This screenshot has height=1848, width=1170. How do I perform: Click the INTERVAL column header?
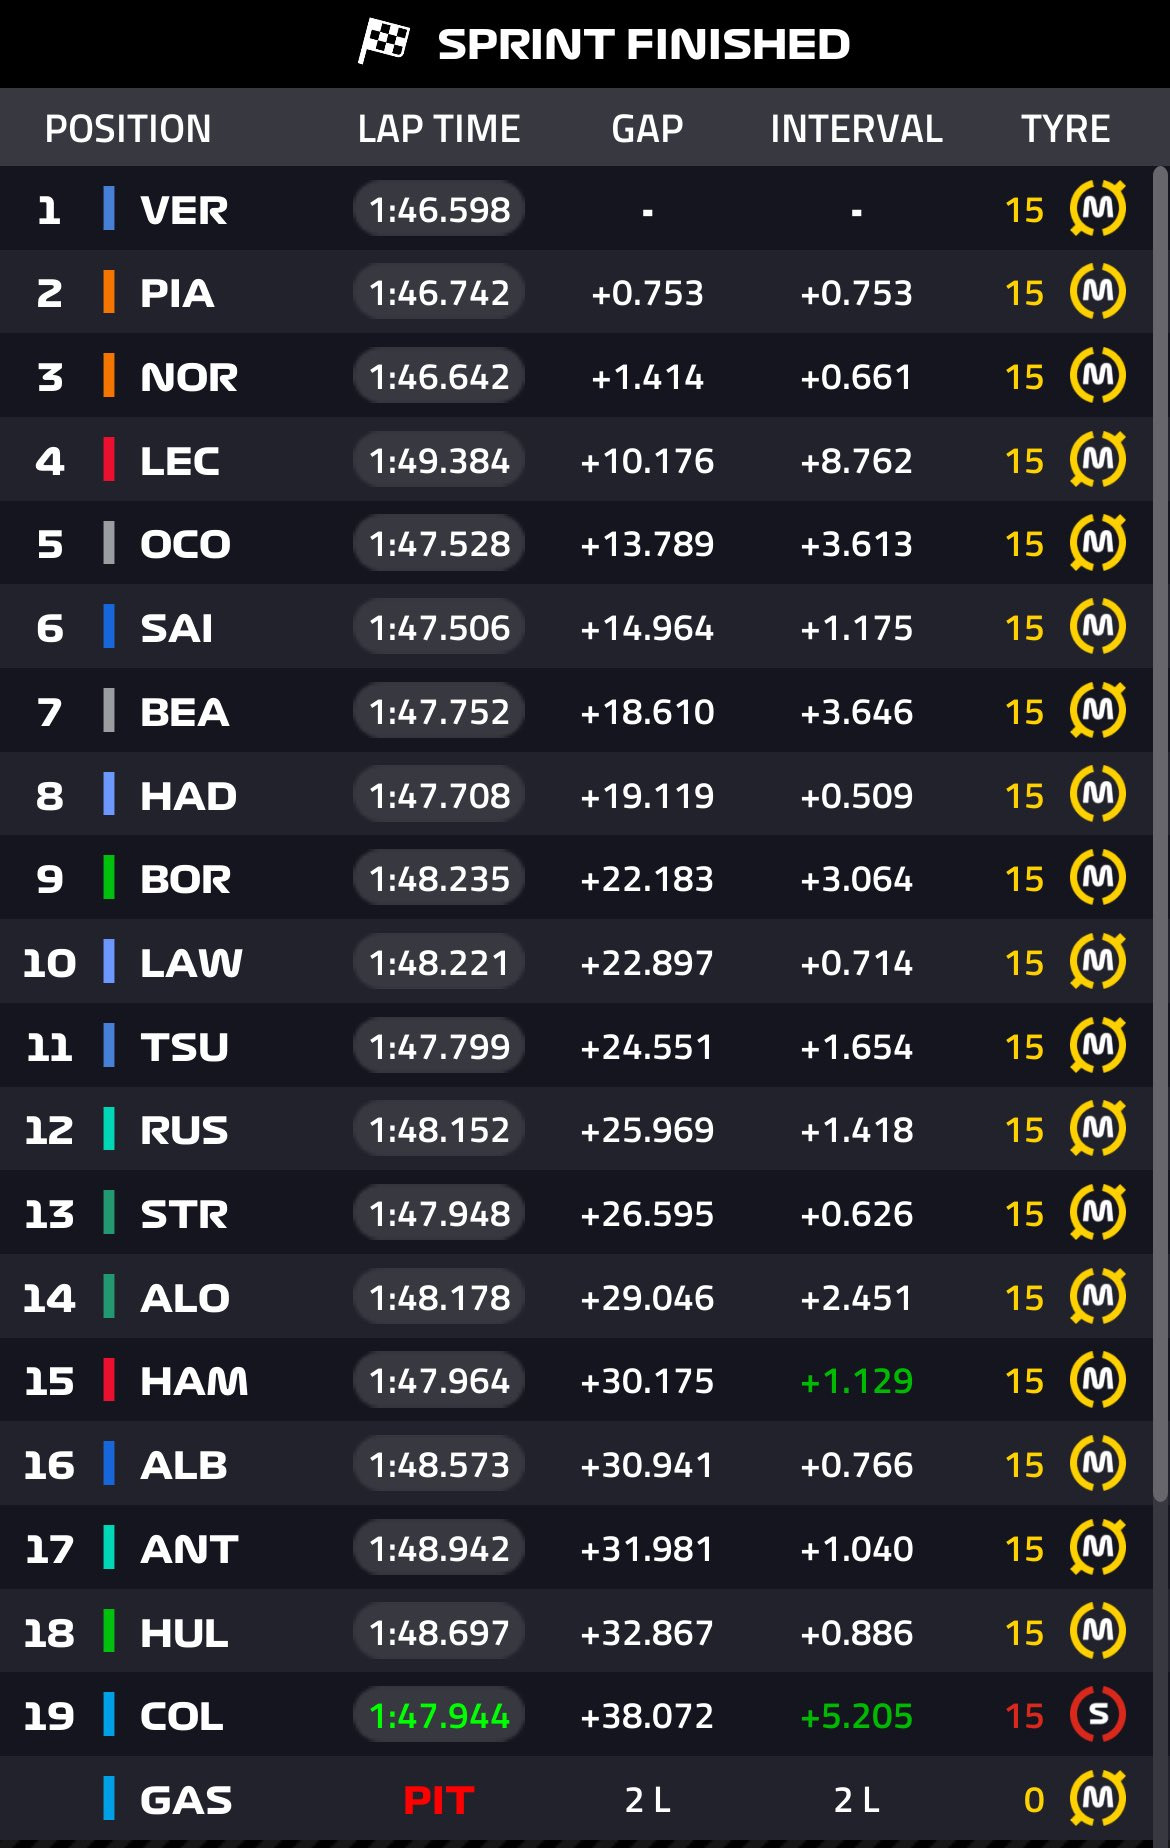[x=856, y=129]
